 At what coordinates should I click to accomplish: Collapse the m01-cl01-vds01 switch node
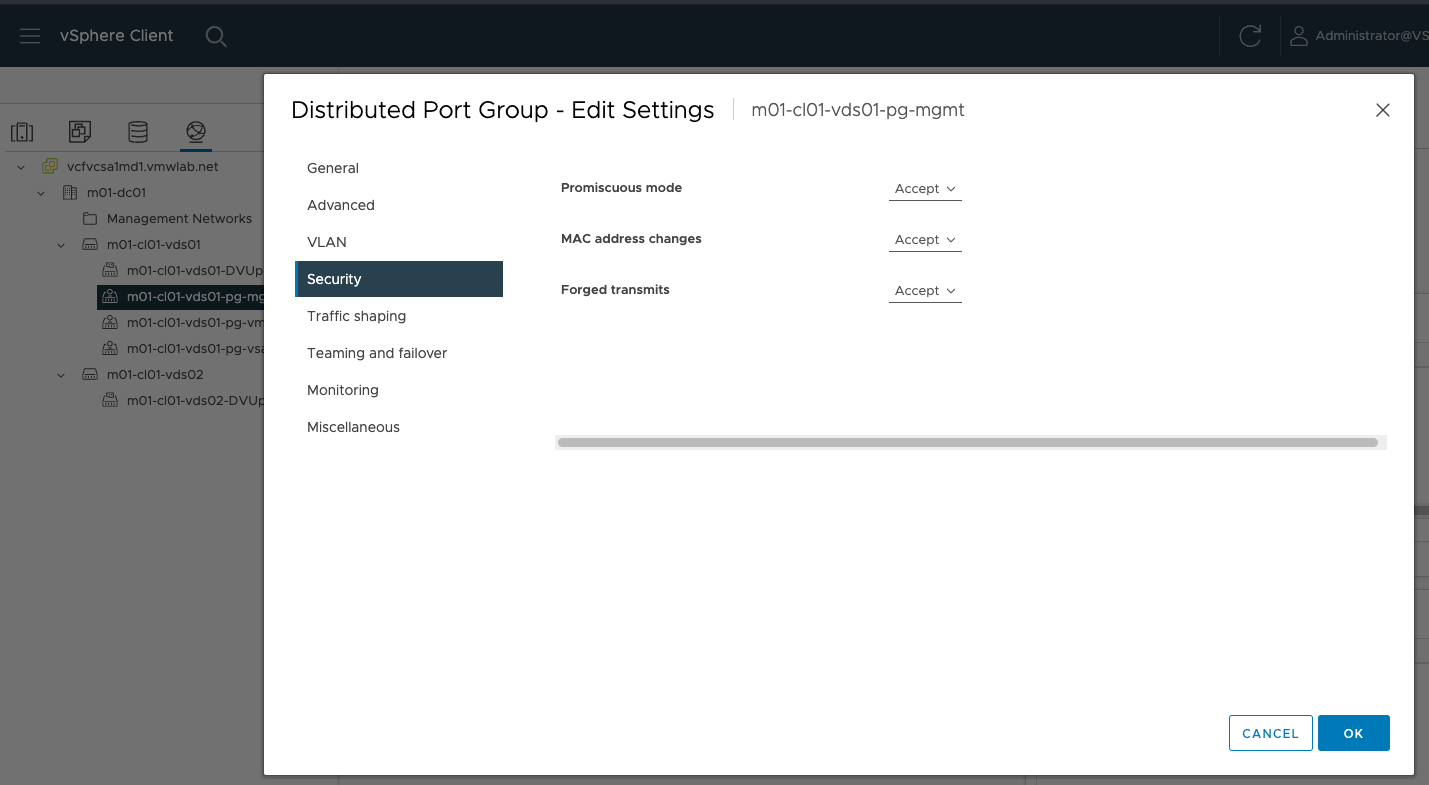click(61, 244)
